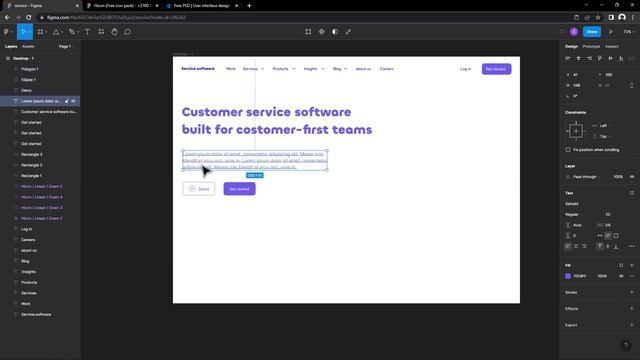Click Align horizontal centers icon
Viewport: 640px width, 360px height.
pyautogui.click(x=578, y=59)
